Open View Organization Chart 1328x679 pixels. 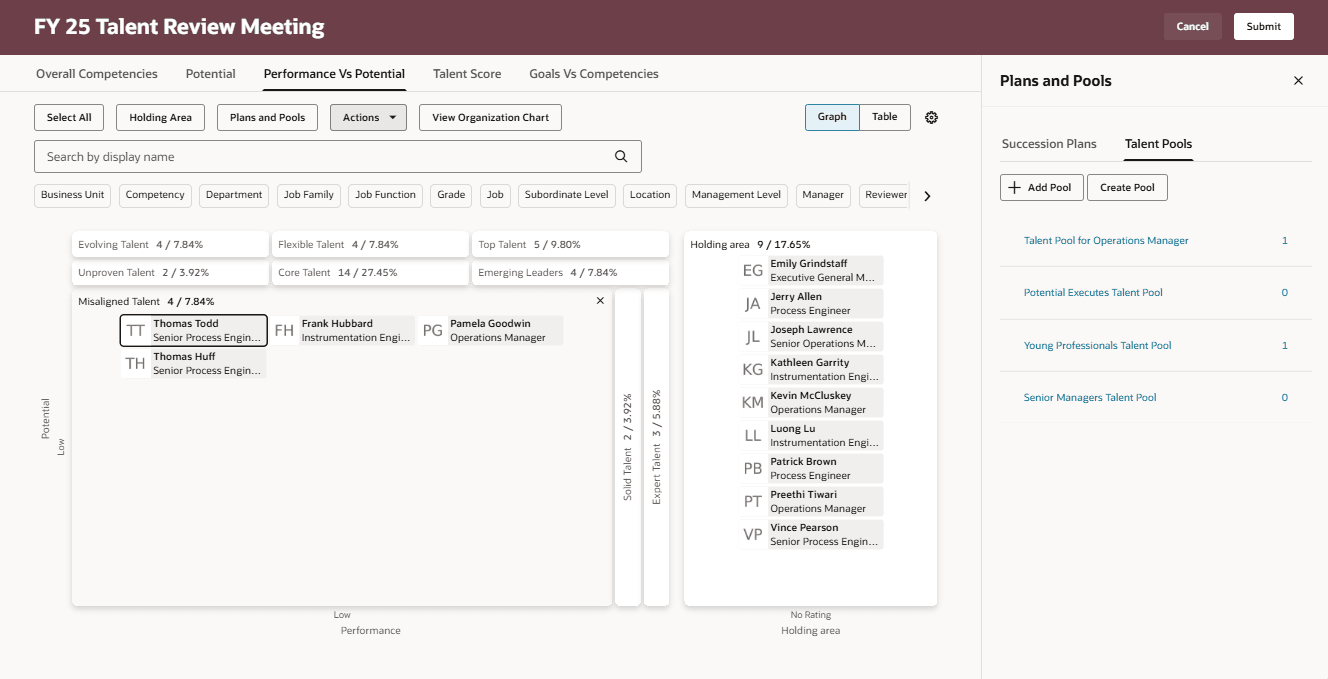pyautogui.click(x=490, y=117)
